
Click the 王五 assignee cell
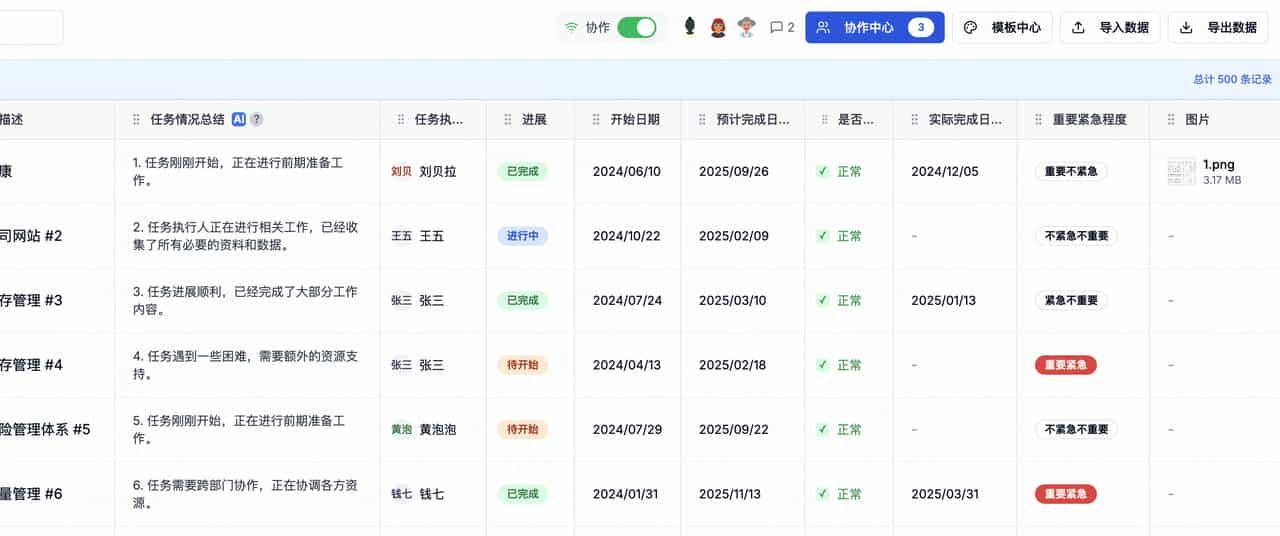[433, 236]
